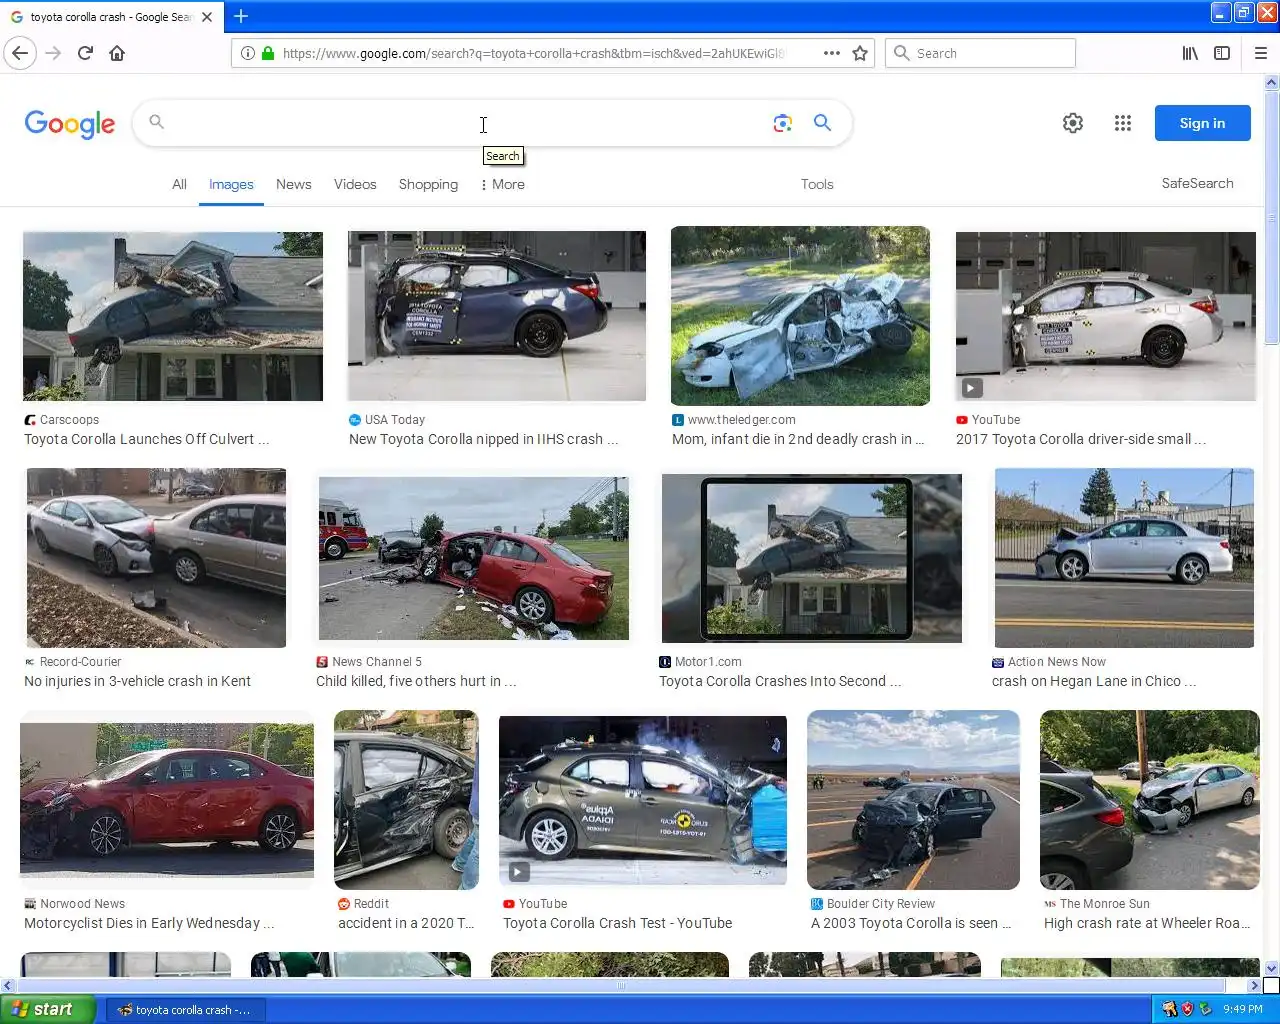Bookmark this page with the star icon
Viewport: 1280px width, 1024px height.
point(860,53)
